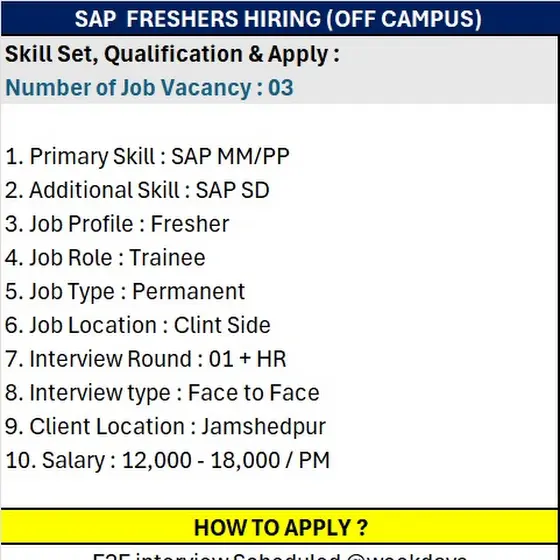Select the Job Type Permanent line

(125, 291)
